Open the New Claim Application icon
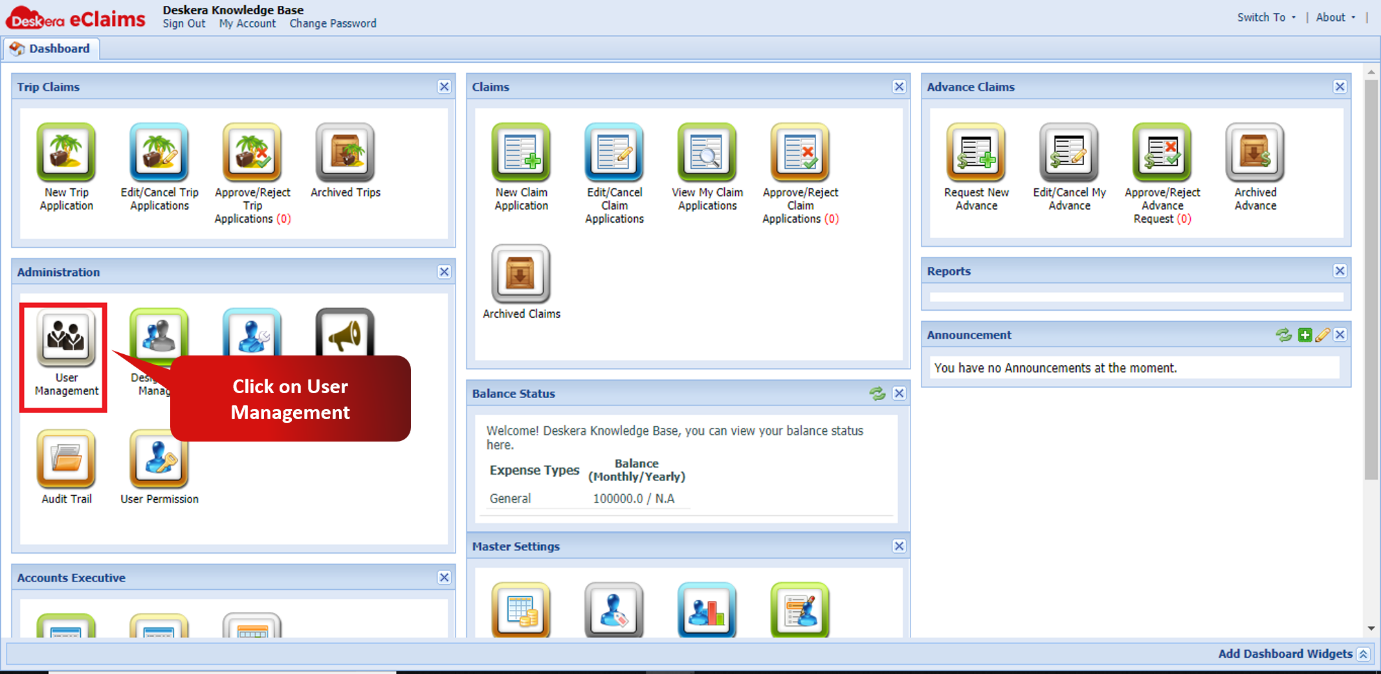The height and width of the screenshot is (674, 1381). (520, 150)
